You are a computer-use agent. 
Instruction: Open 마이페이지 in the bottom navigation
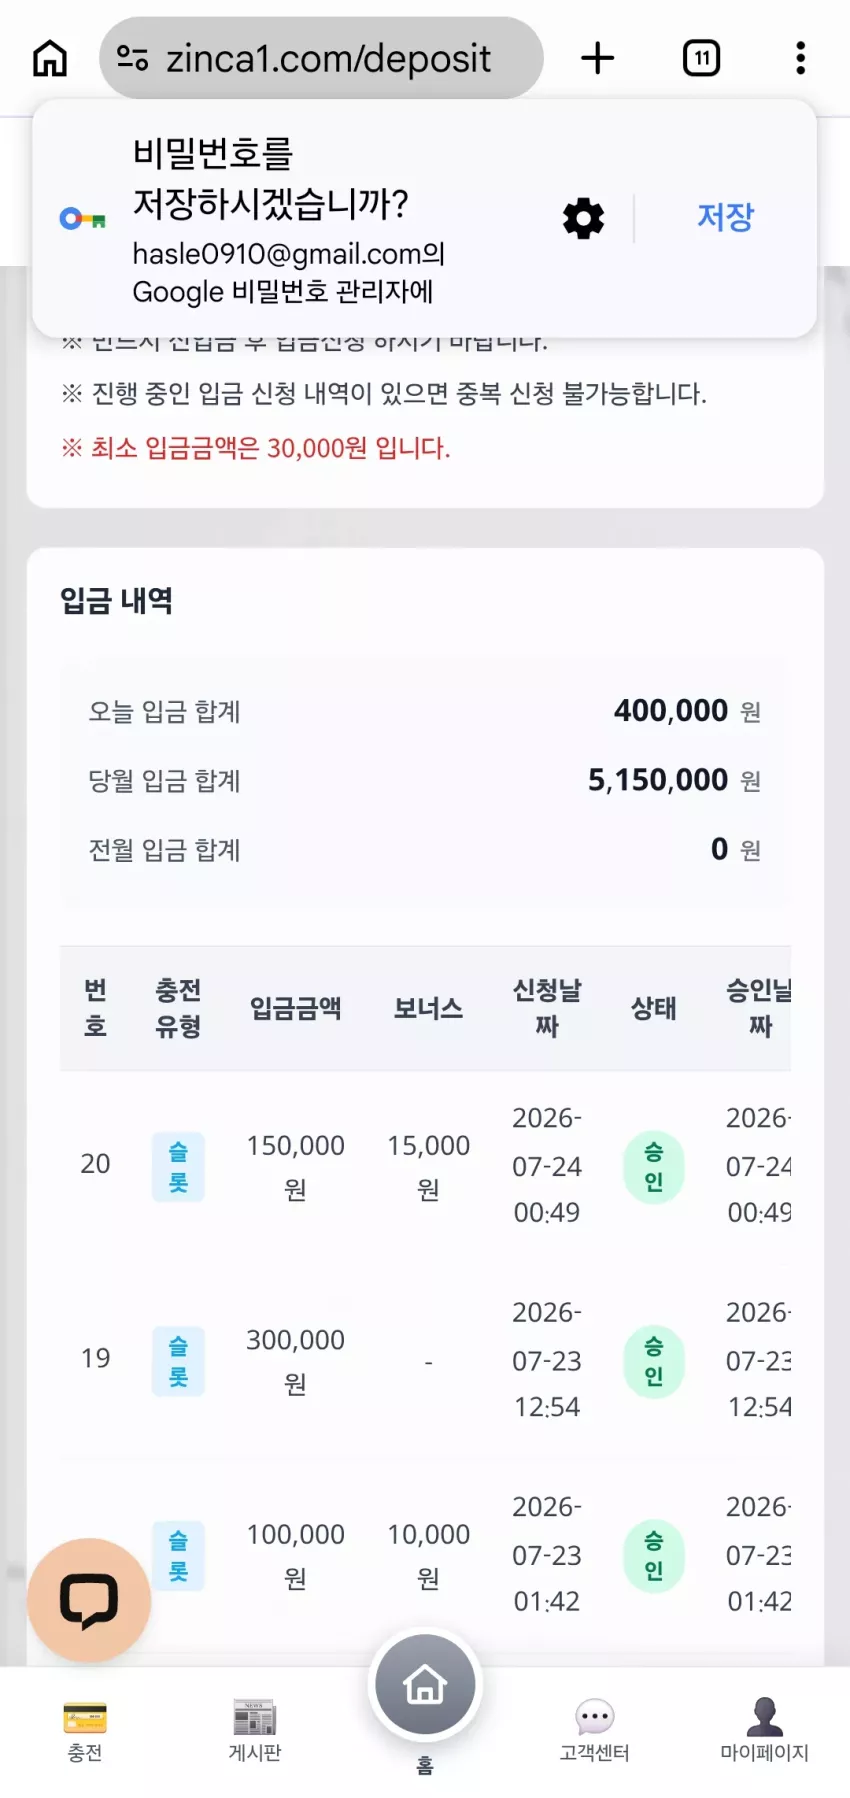(764, 1732)
